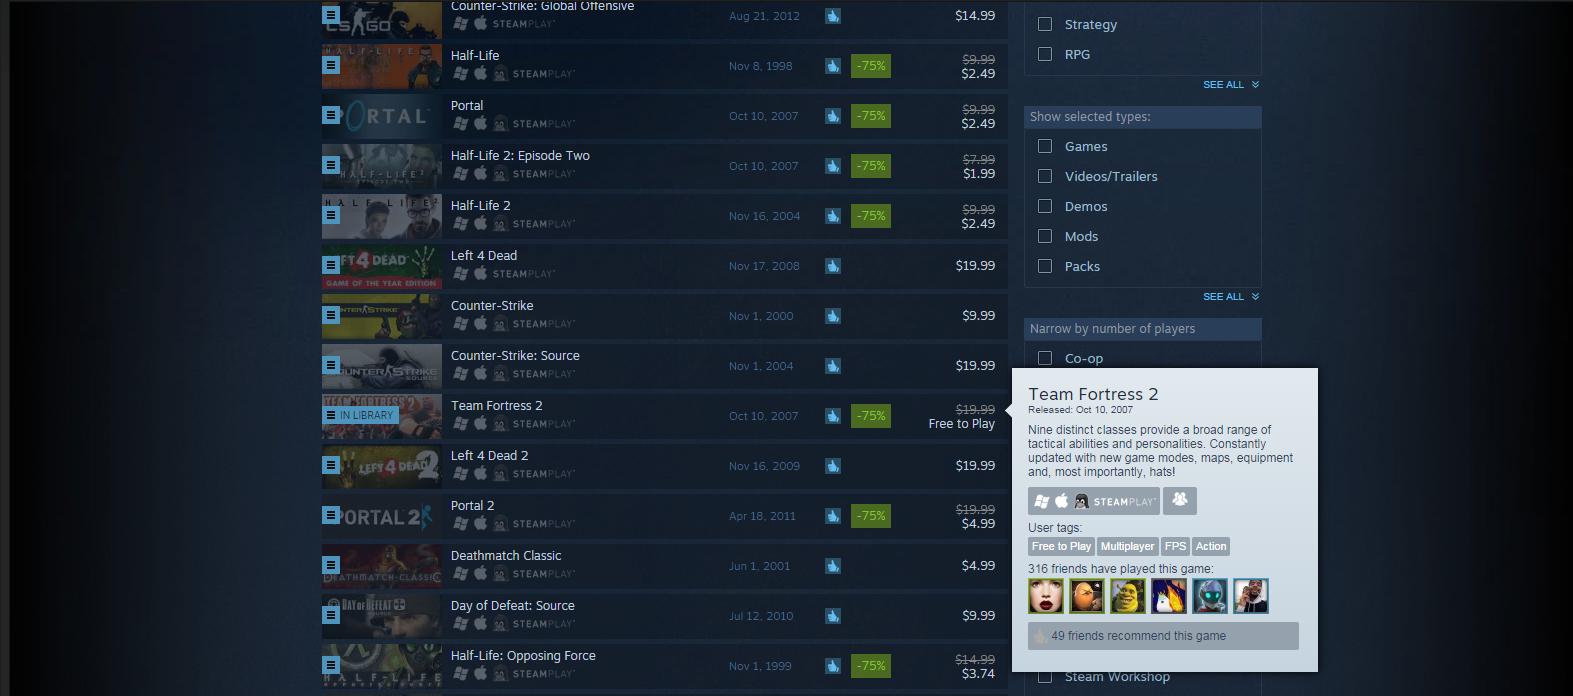
Task: Click the multiplayer icon in Team Fortress 2 popup
Action: (x=1180, y=500)
